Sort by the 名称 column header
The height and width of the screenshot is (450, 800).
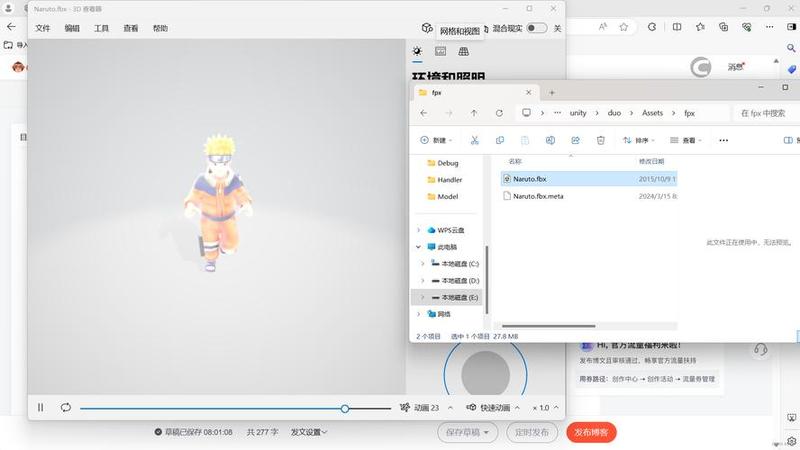pos(515,161)
